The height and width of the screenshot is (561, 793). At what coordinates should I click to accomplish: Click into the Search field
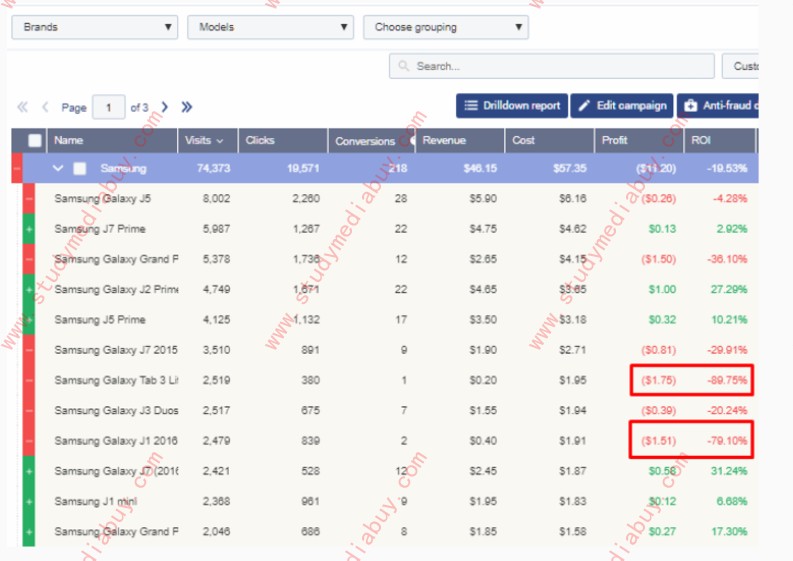pyautogui.click(x=552, y=66)
